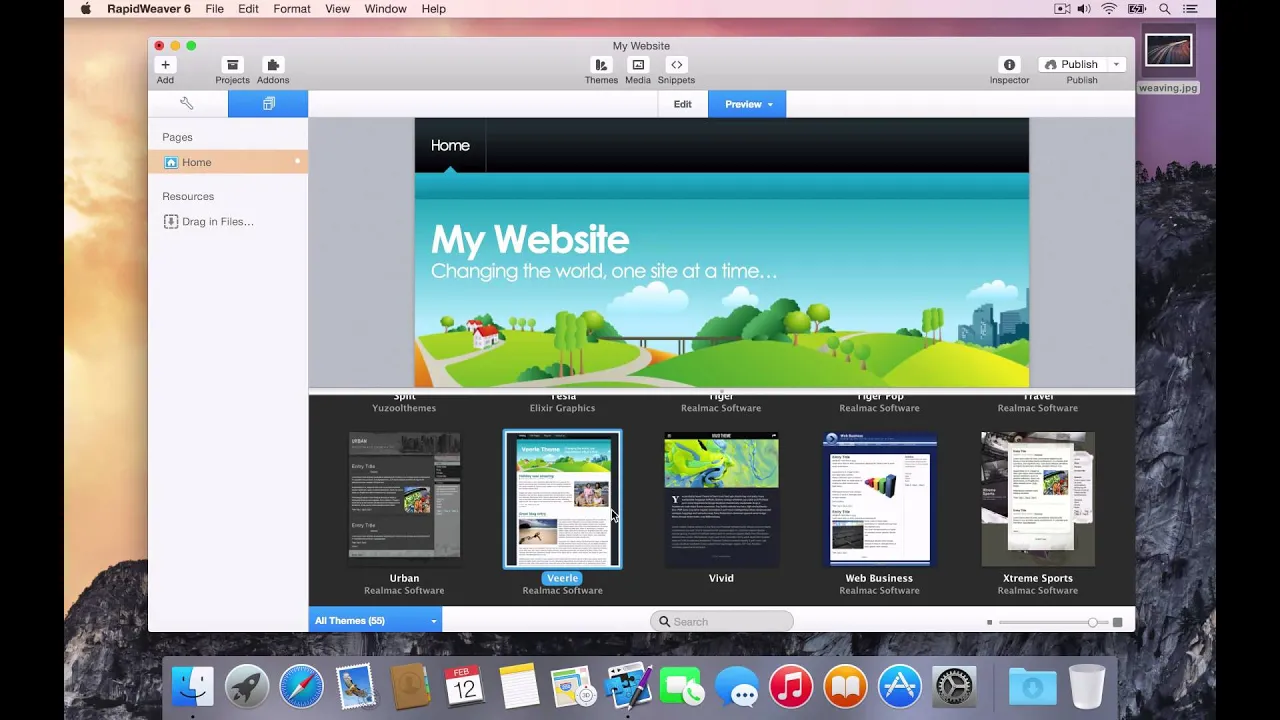
Task: Click the Home navigation link in preview
Action: coord(450,145)
